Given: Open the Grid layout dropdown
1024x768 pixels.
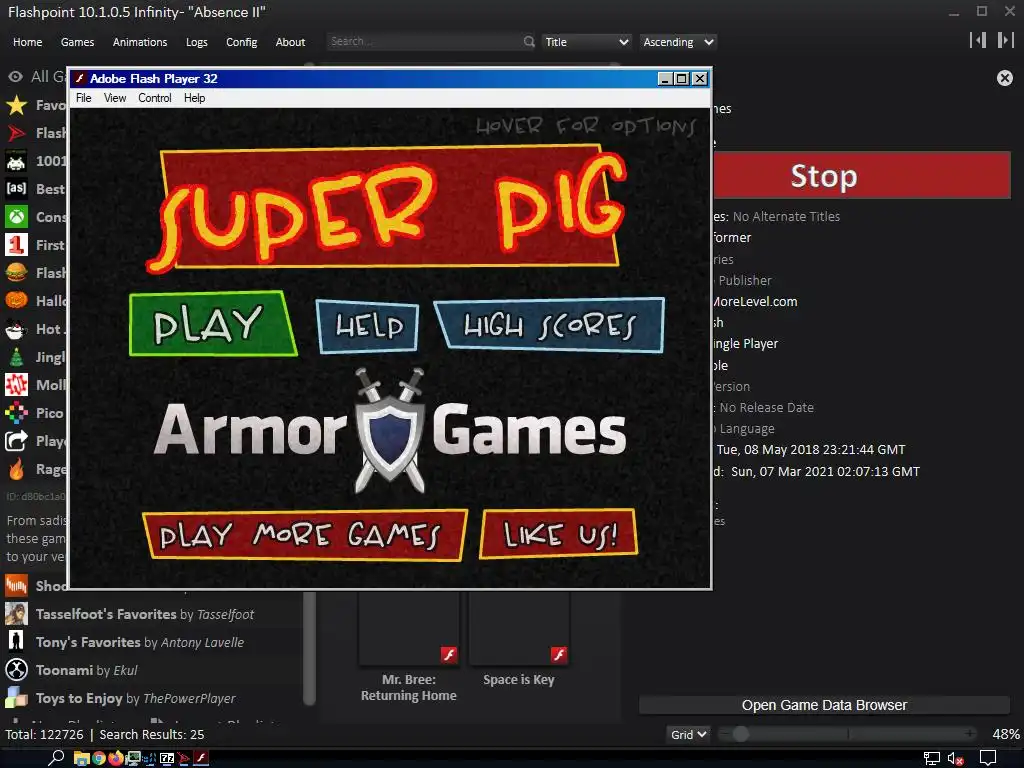Looking at the screenshot, I should click(688, 735).
